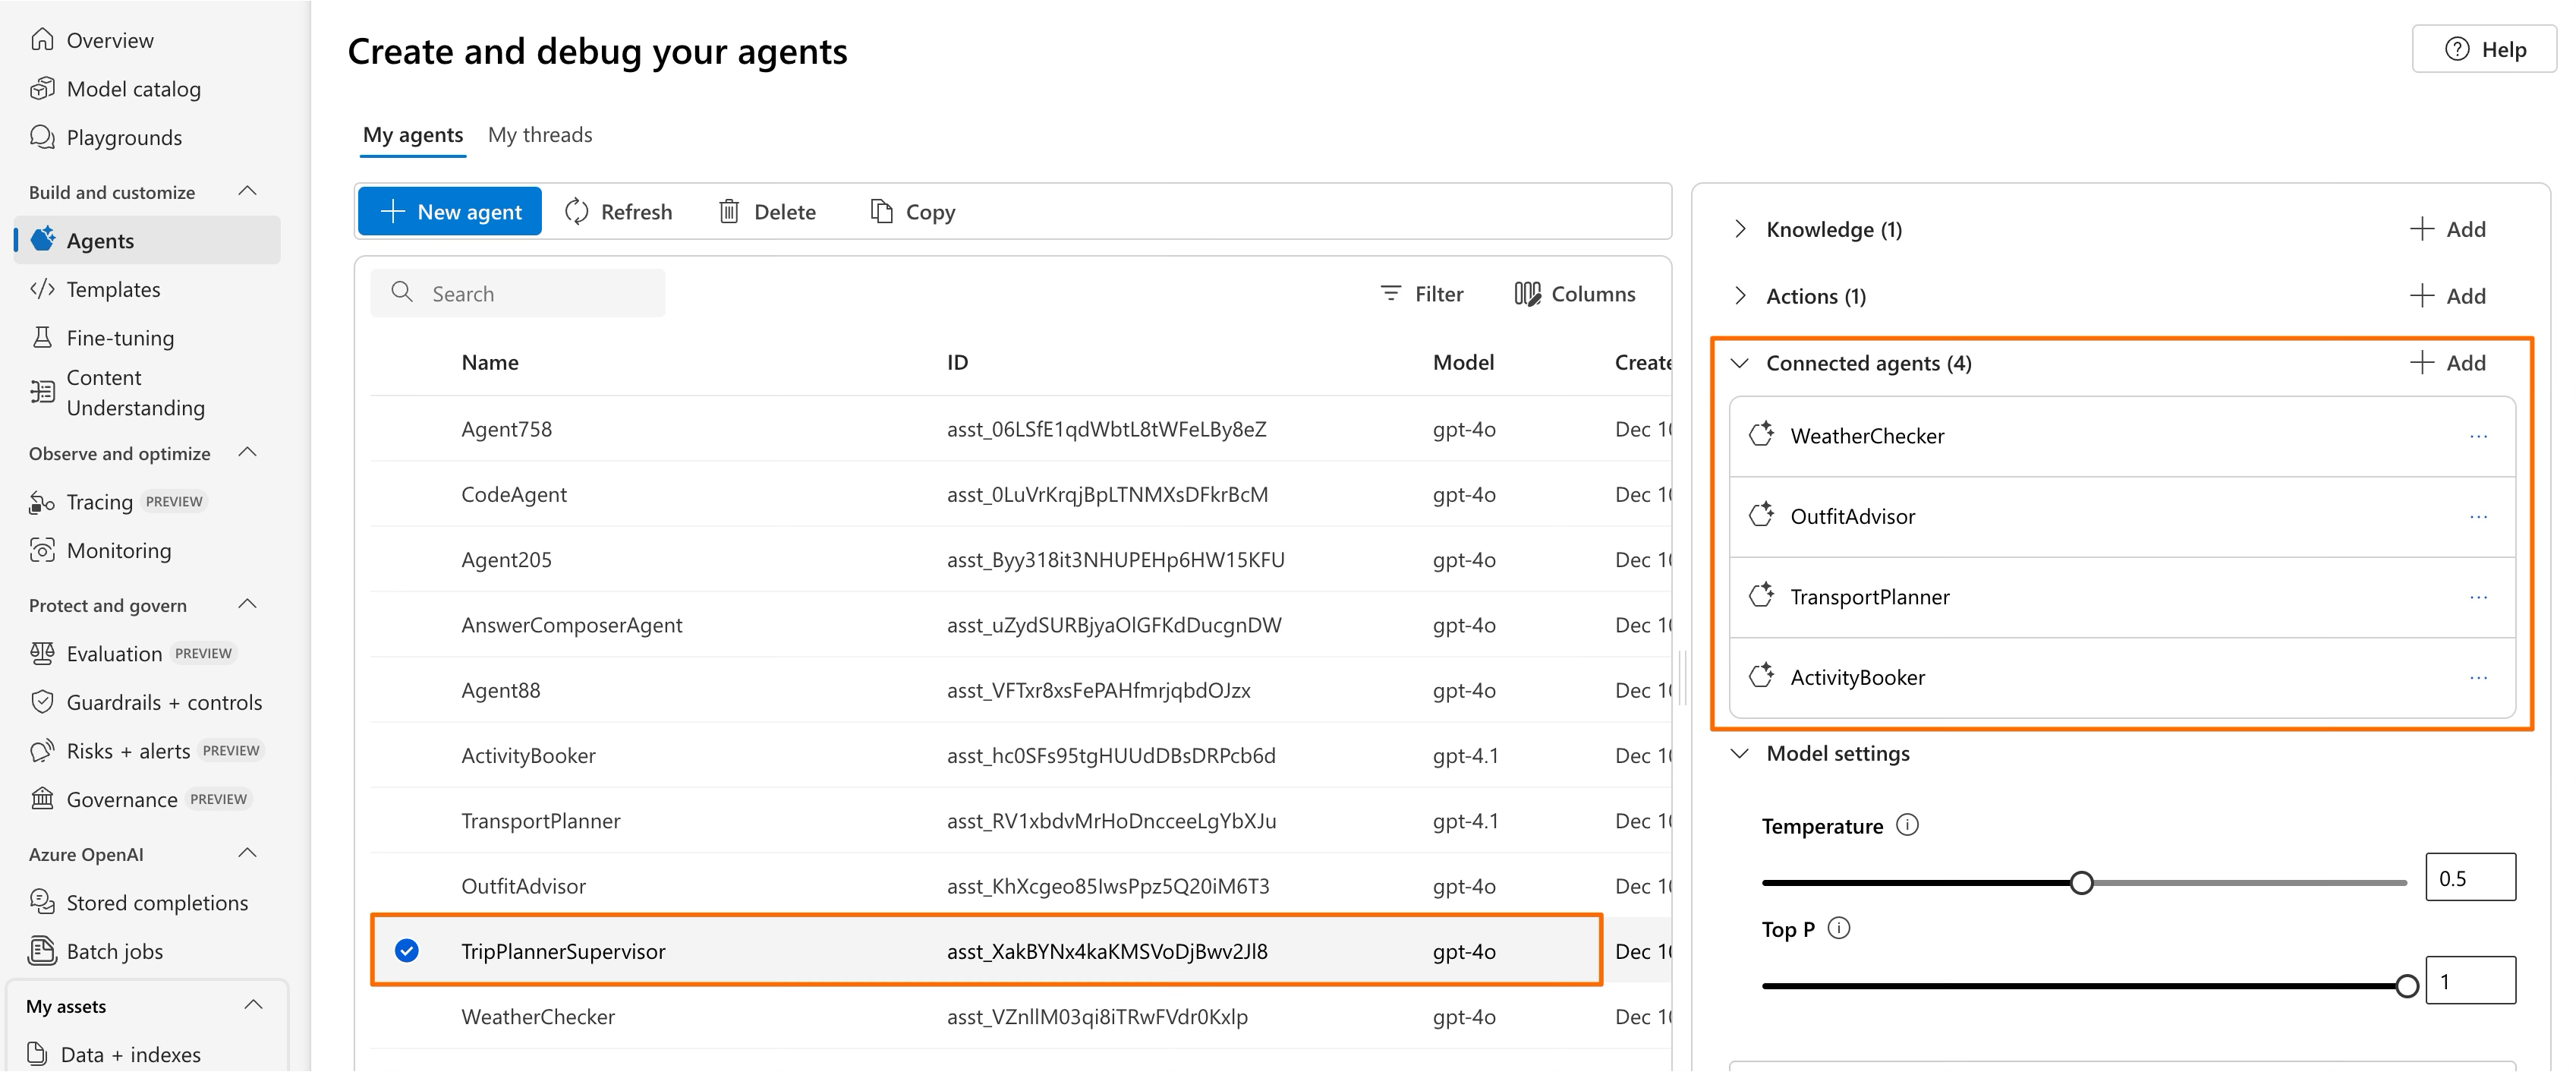Screen dimensions: 2576x1072
Task: Select the Agent758 row
Action: pyautogui.click(x=1020, y=429)
